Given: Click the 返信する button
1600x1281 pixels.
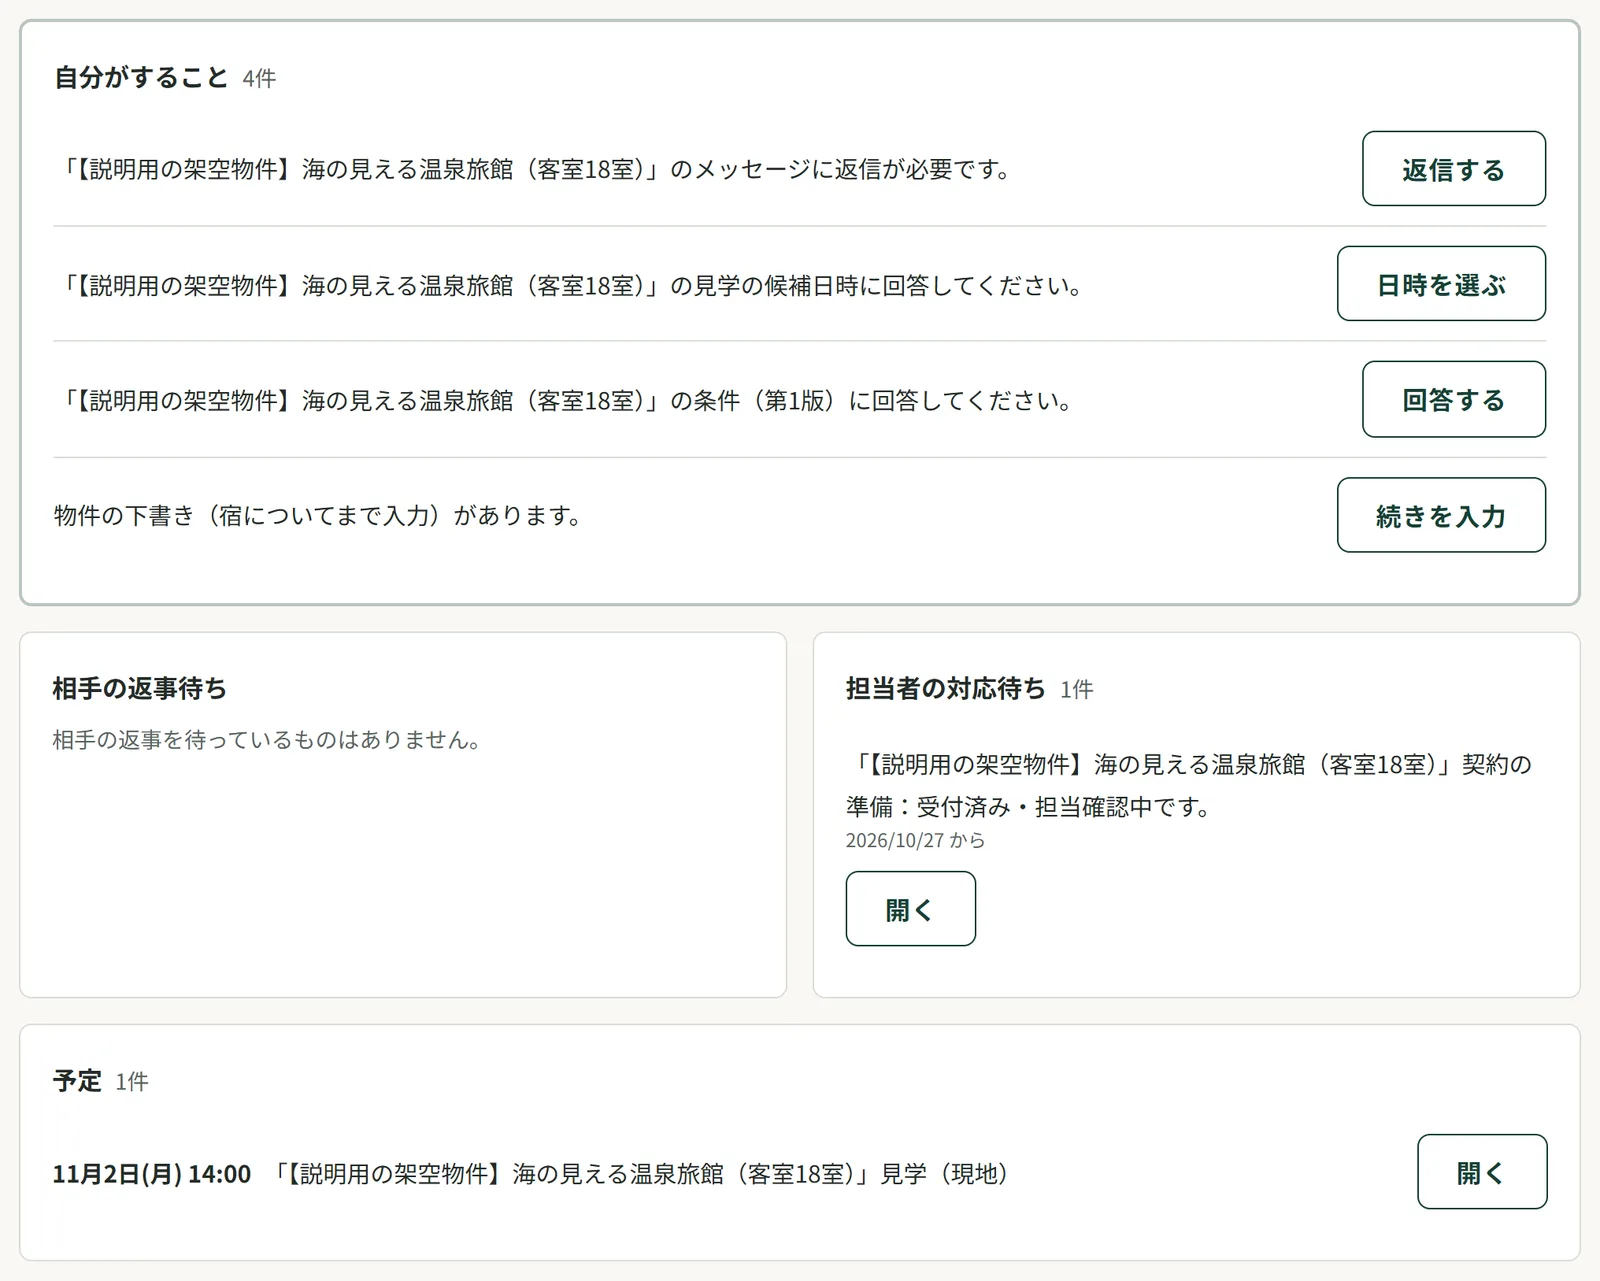Looking at the screenshot, I should (x=1453, y=169).
